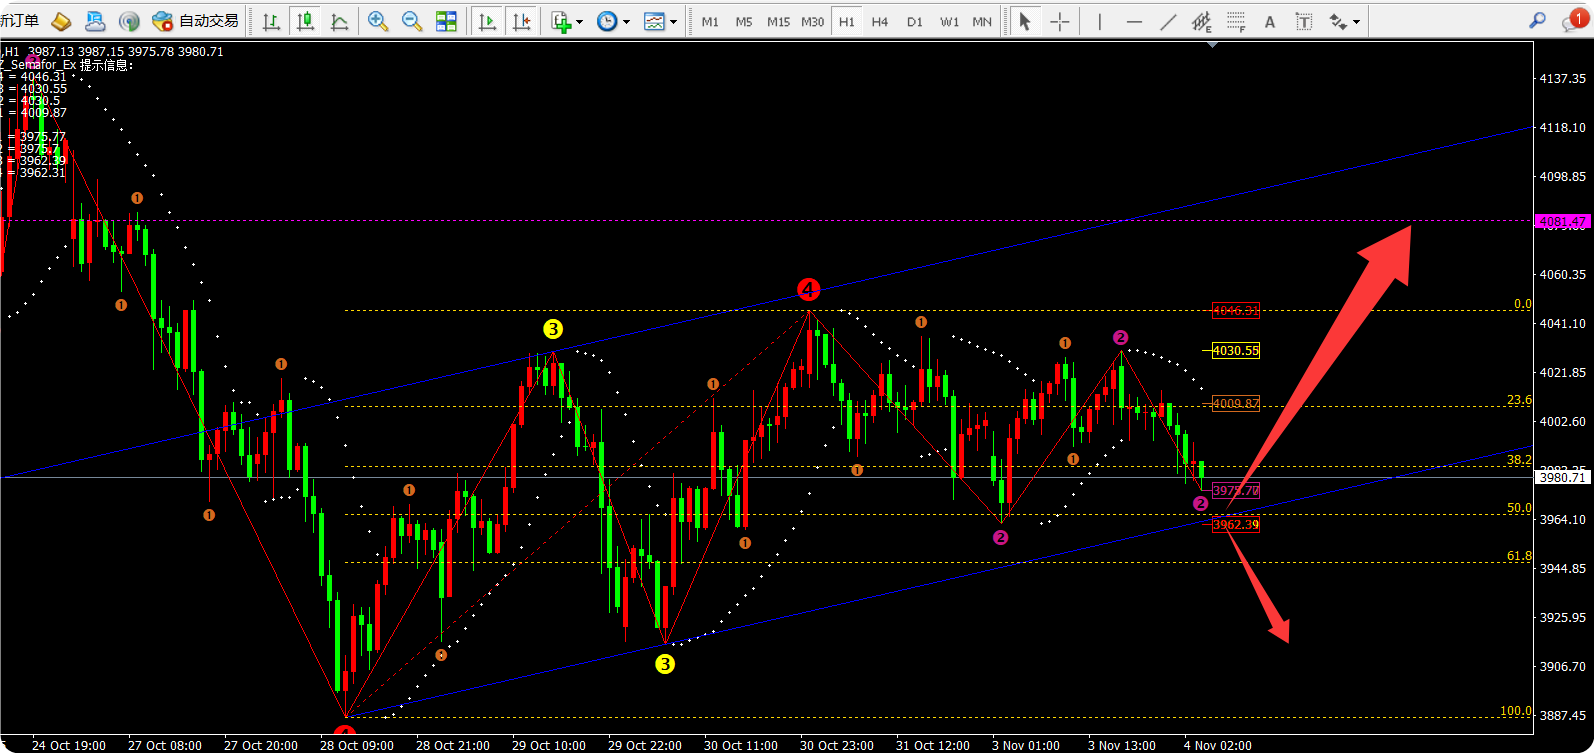1594x753 pixels.
Task: Select the crosshair cursor tool
Action: coord(1059,21)
